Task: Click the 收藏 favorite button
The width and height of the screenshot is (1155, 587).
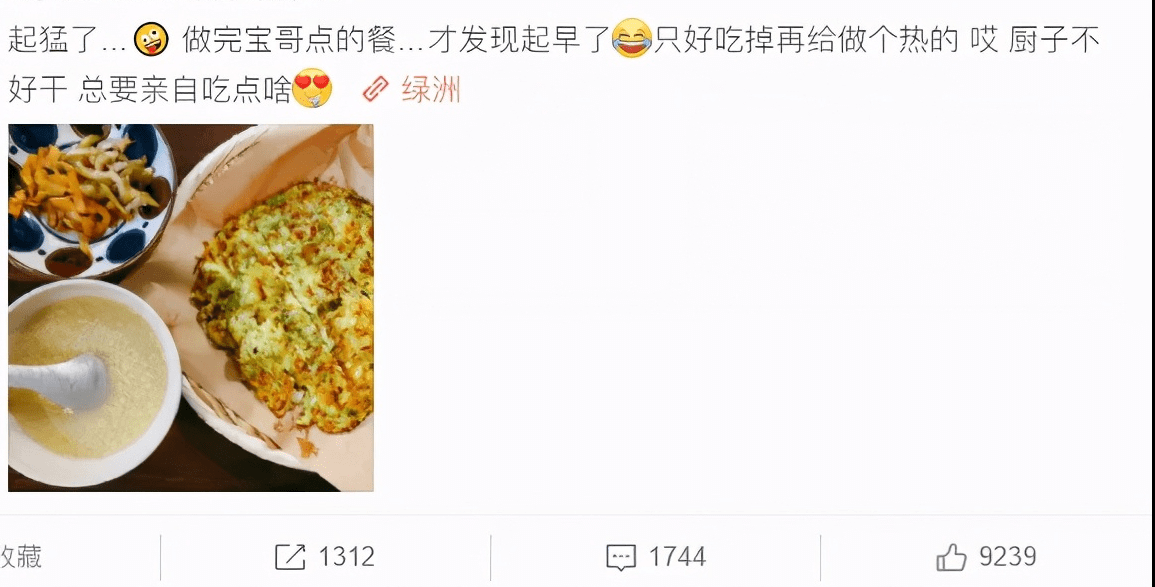Action: [x=21, y=557]
